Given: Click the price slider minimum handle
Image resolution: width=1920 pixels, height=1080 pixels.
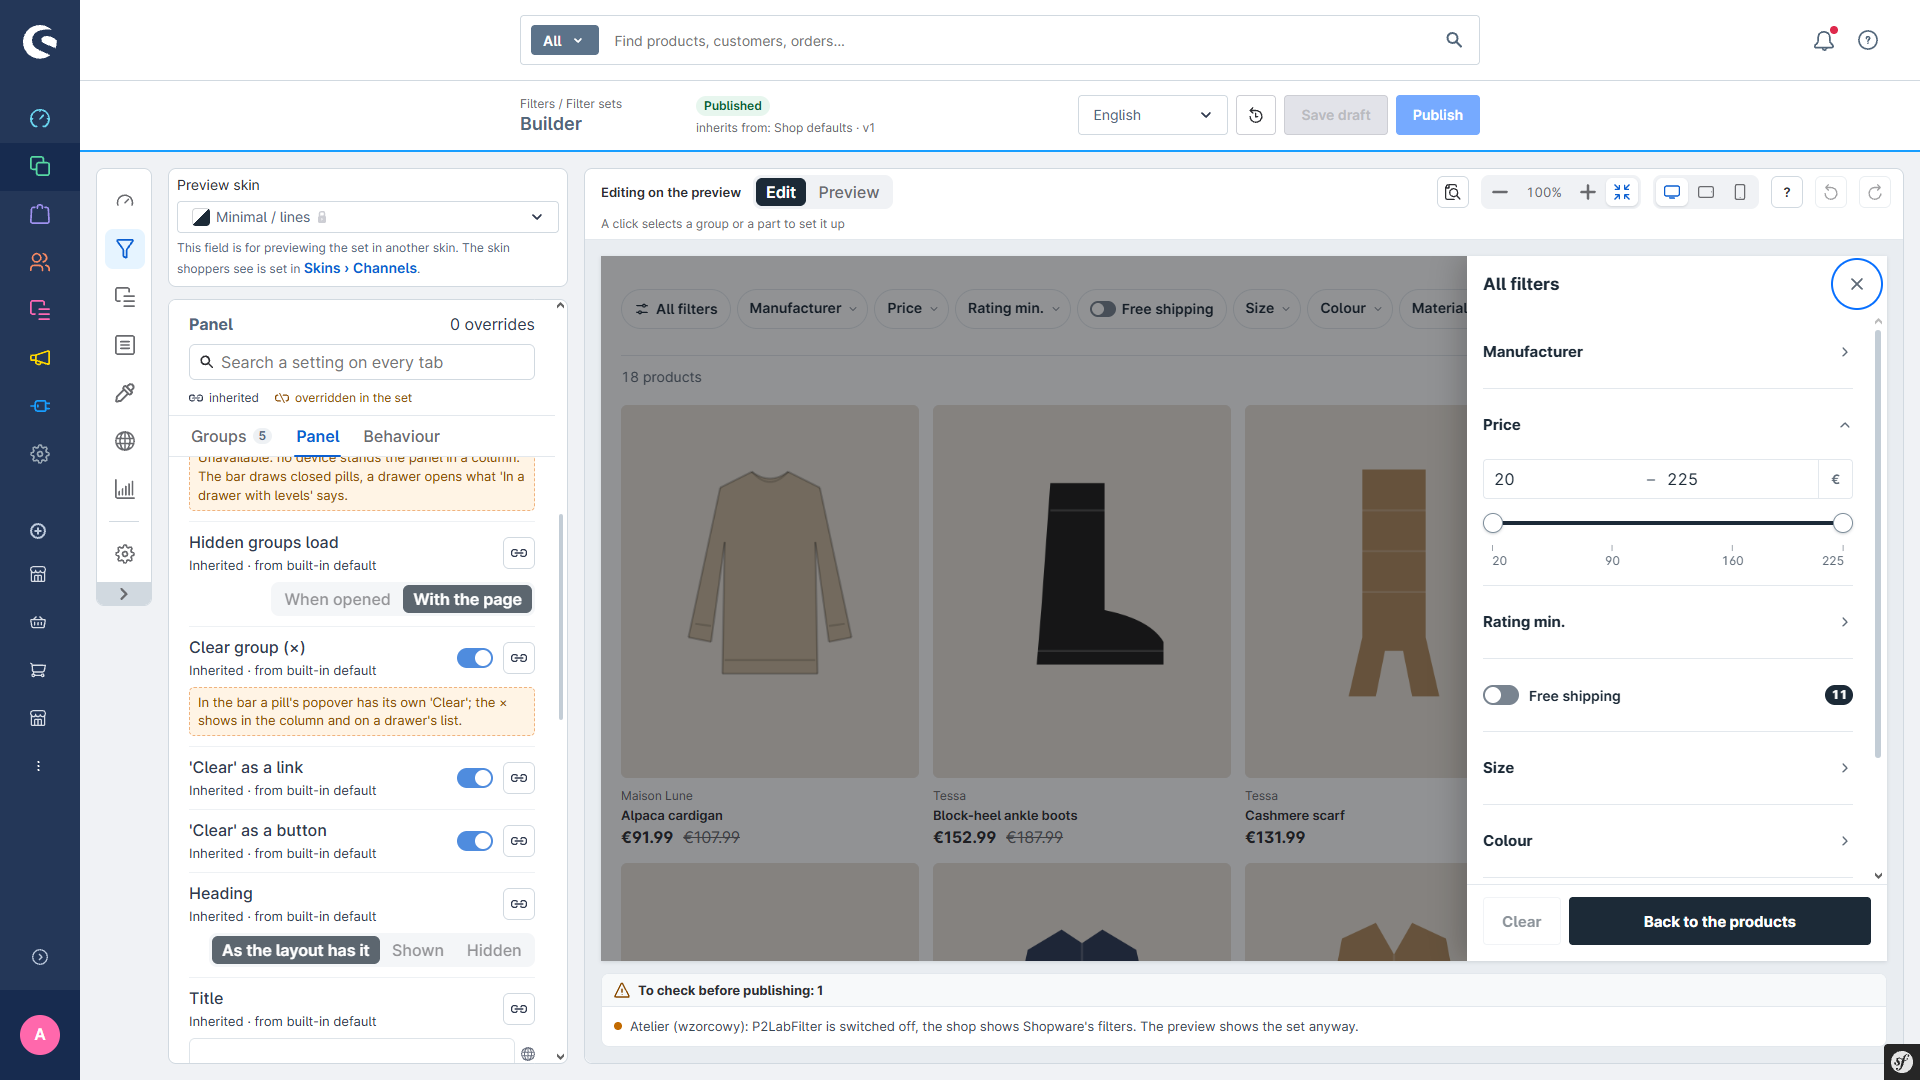Looking at the screenshot, I should tap(1493, 523).
